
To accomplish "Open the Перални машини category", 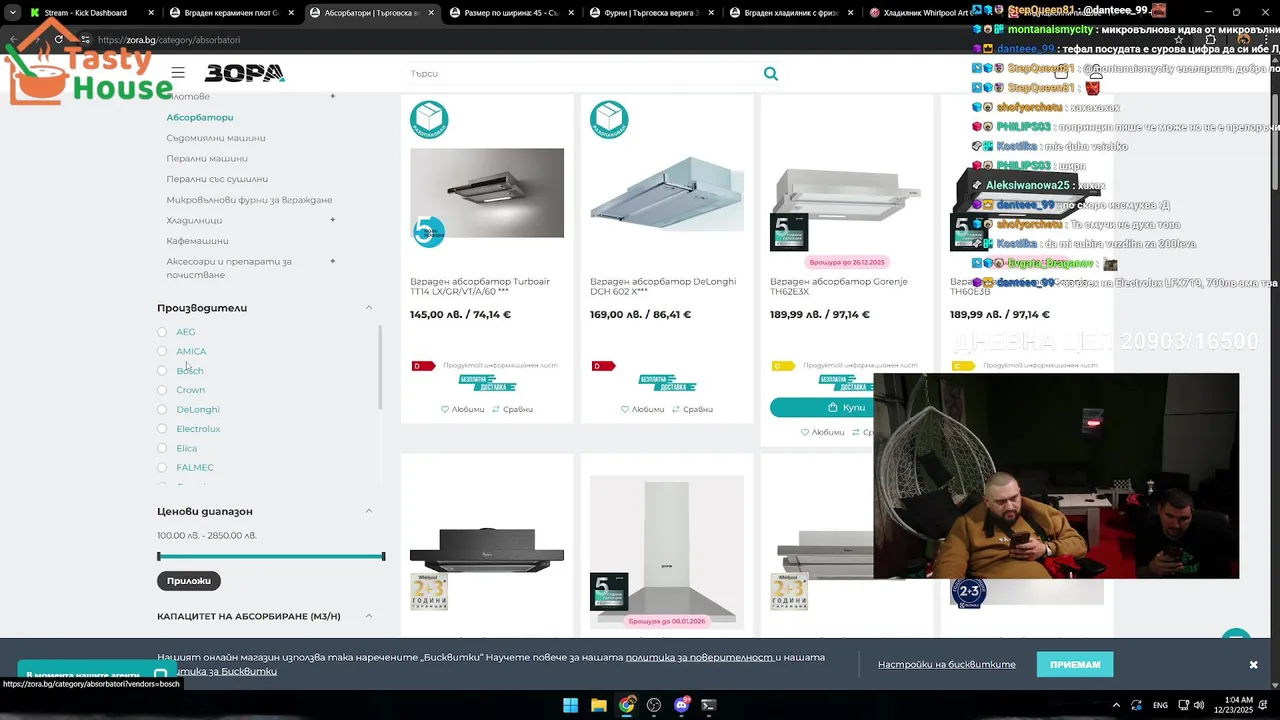I will pyautogui.click(x=207, y=158).
